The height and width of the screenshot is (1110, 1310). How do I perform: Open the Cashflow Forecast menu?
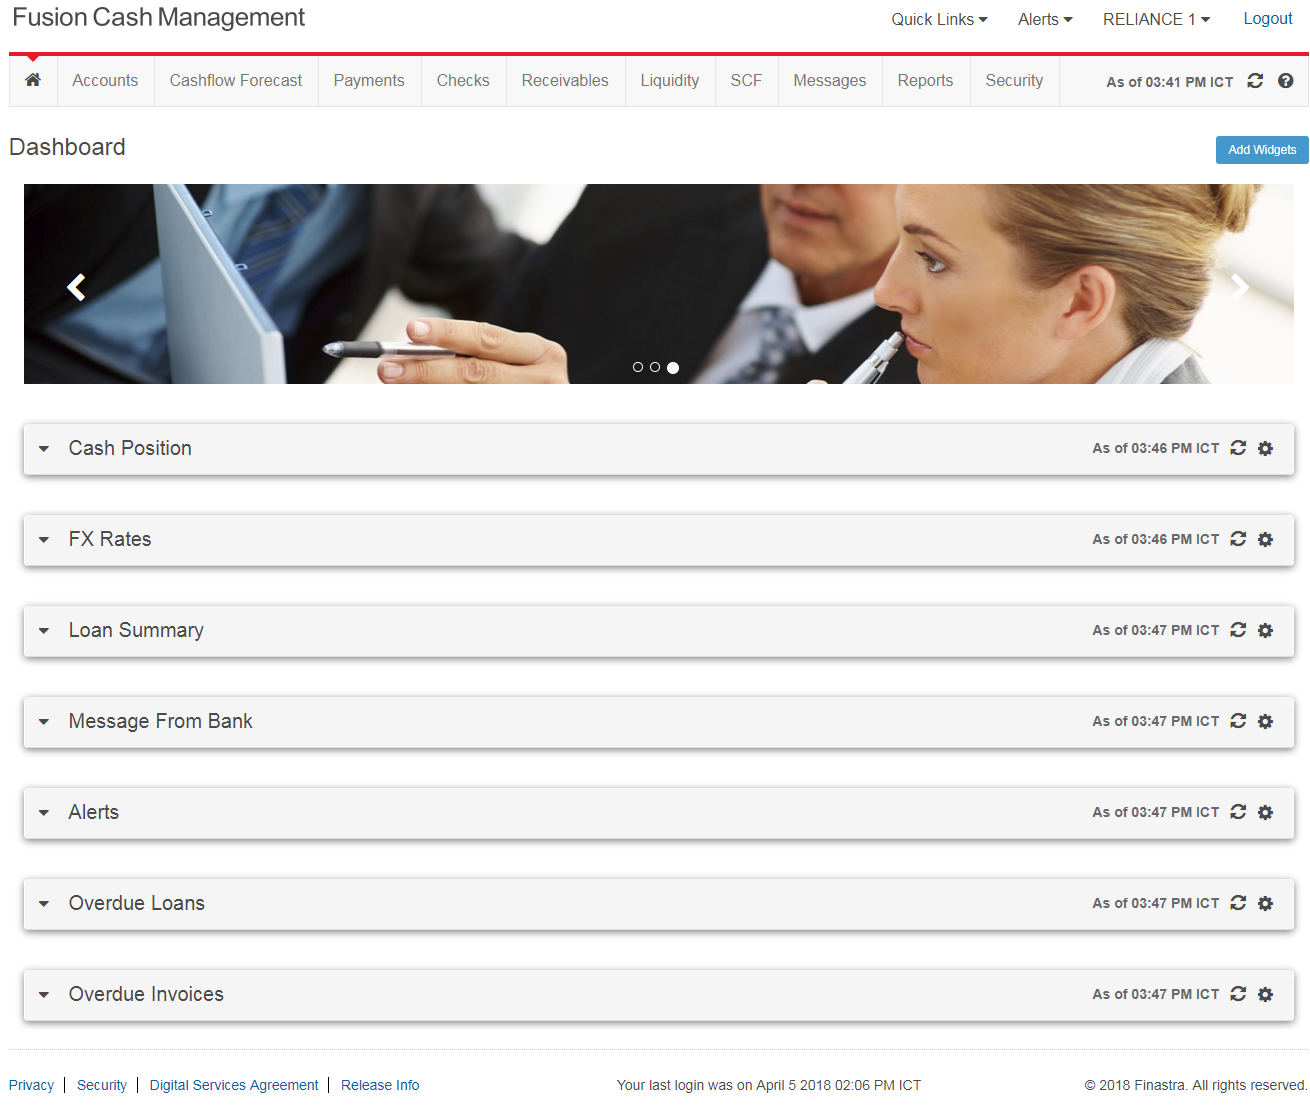pyautogui.click(x=236, y=80)
